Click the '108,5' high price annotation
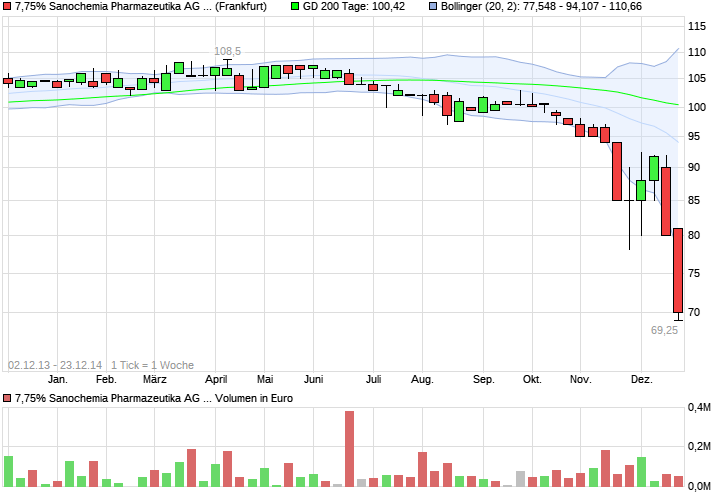The width and height of the screenshot is (726, 496). pos(227,51)
